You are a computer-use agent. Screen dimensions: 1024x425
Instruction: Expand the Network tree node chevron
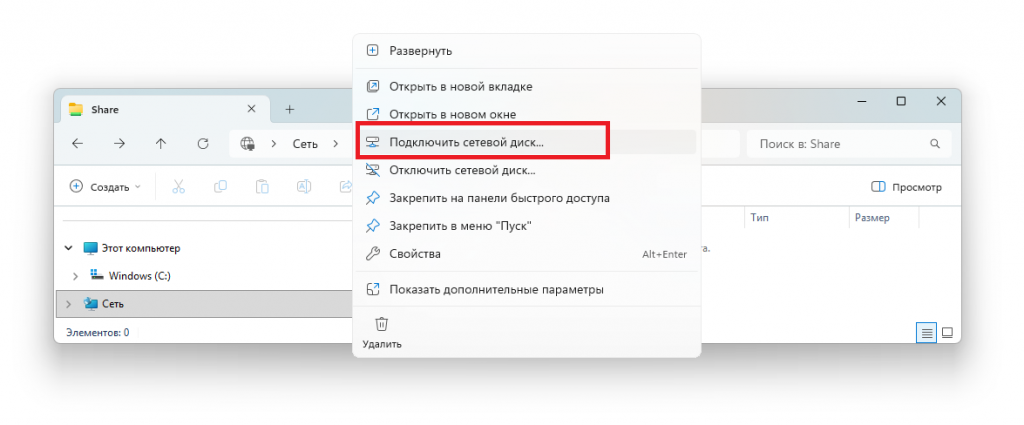(69, 304)
